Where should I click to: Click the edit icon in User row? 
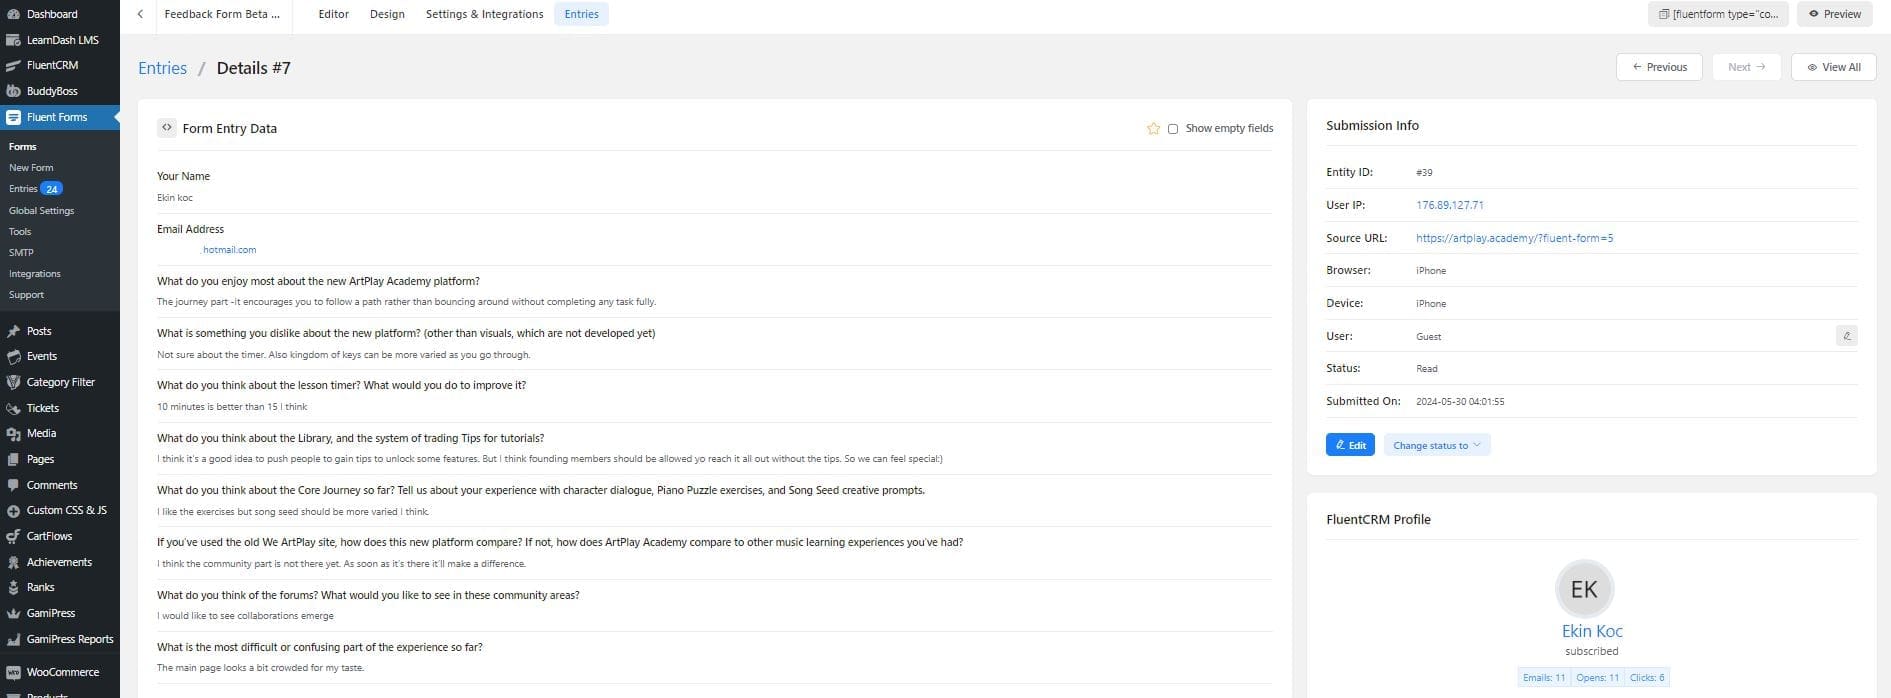[x=1846, y=336]
